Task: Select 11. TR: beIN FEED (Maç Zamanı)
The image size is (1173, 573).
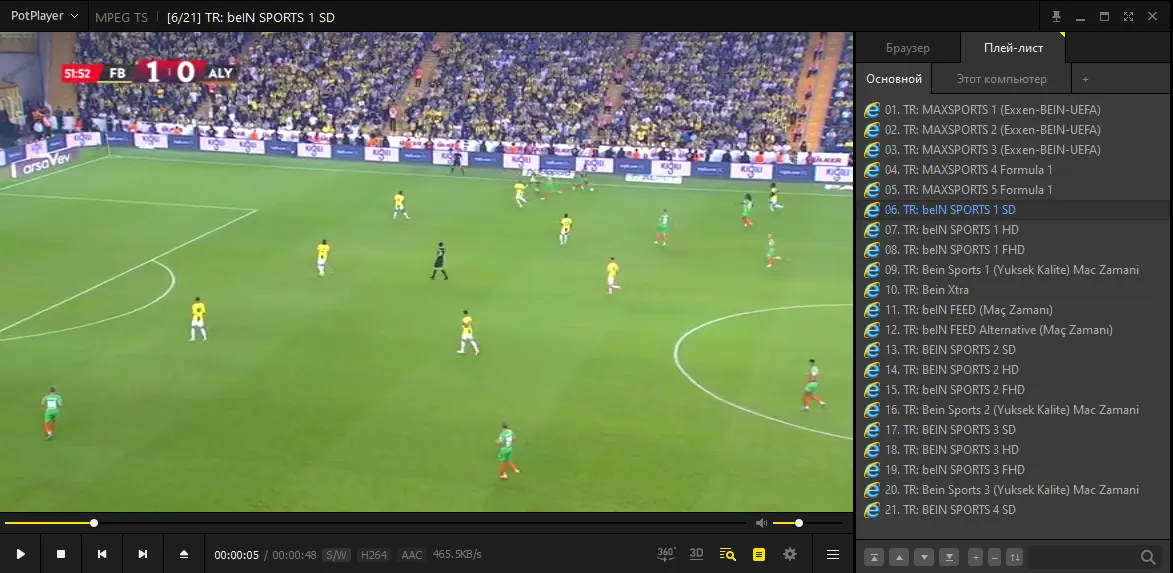Action: click(x=1012, y=310)
